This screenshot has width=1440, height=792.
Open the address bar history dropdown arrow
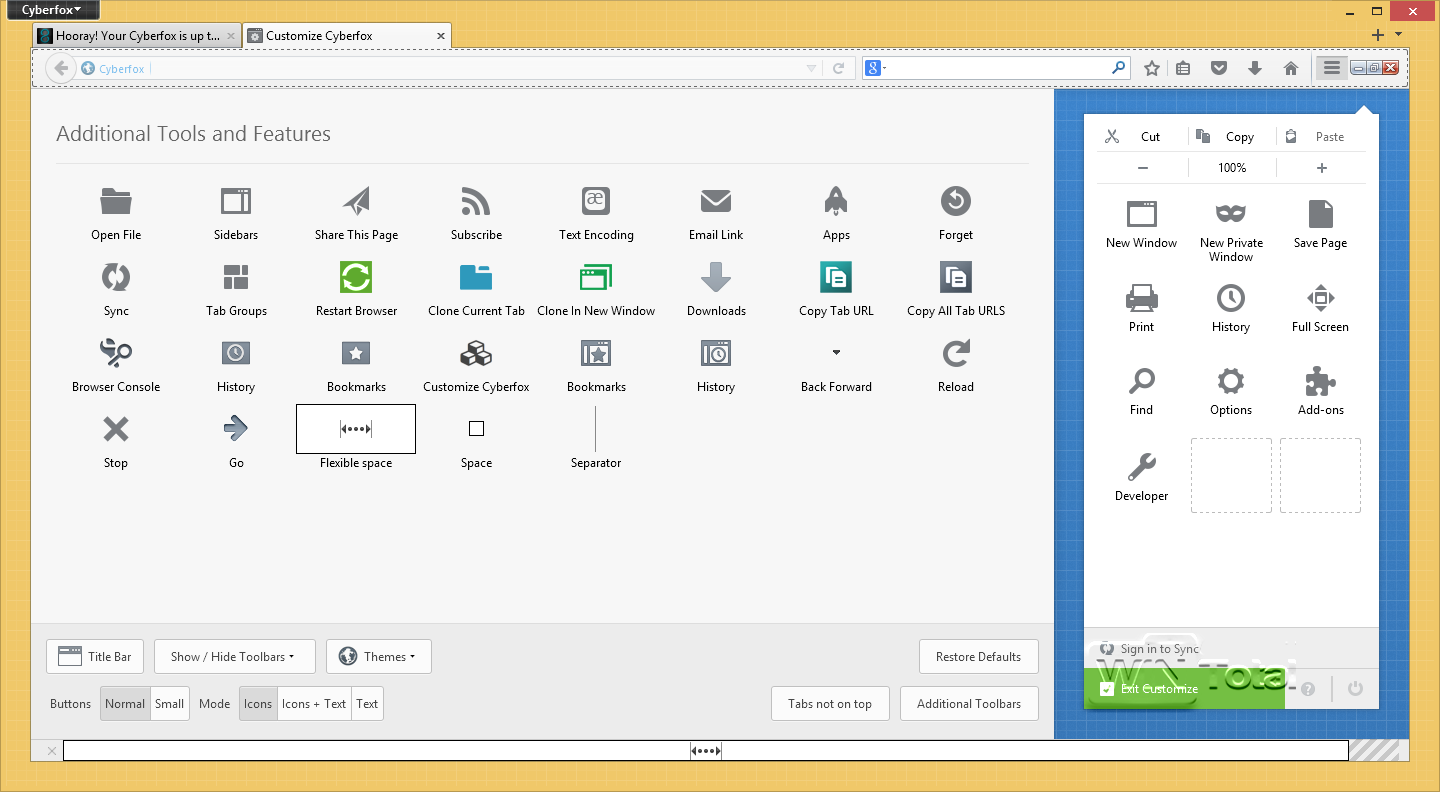[811, 69]
